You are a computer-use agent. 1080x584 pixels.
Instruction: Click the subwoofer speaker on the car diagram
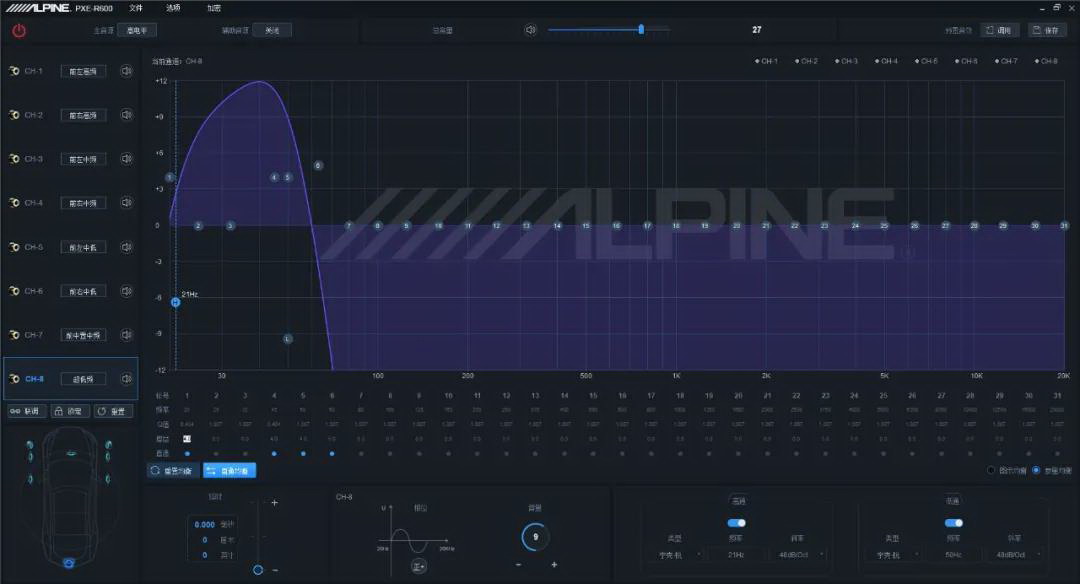pos(69,563)
